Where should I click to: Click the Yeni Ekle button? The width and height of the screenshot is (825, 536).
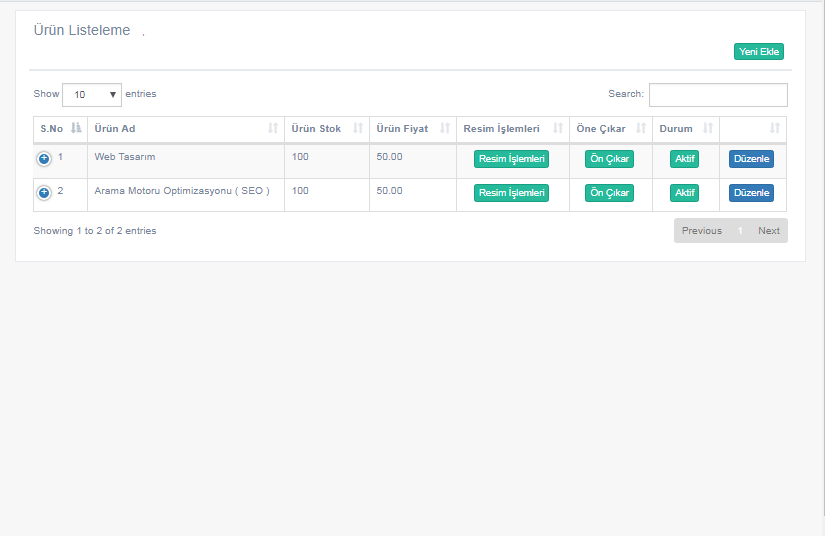tap(759, 52)
